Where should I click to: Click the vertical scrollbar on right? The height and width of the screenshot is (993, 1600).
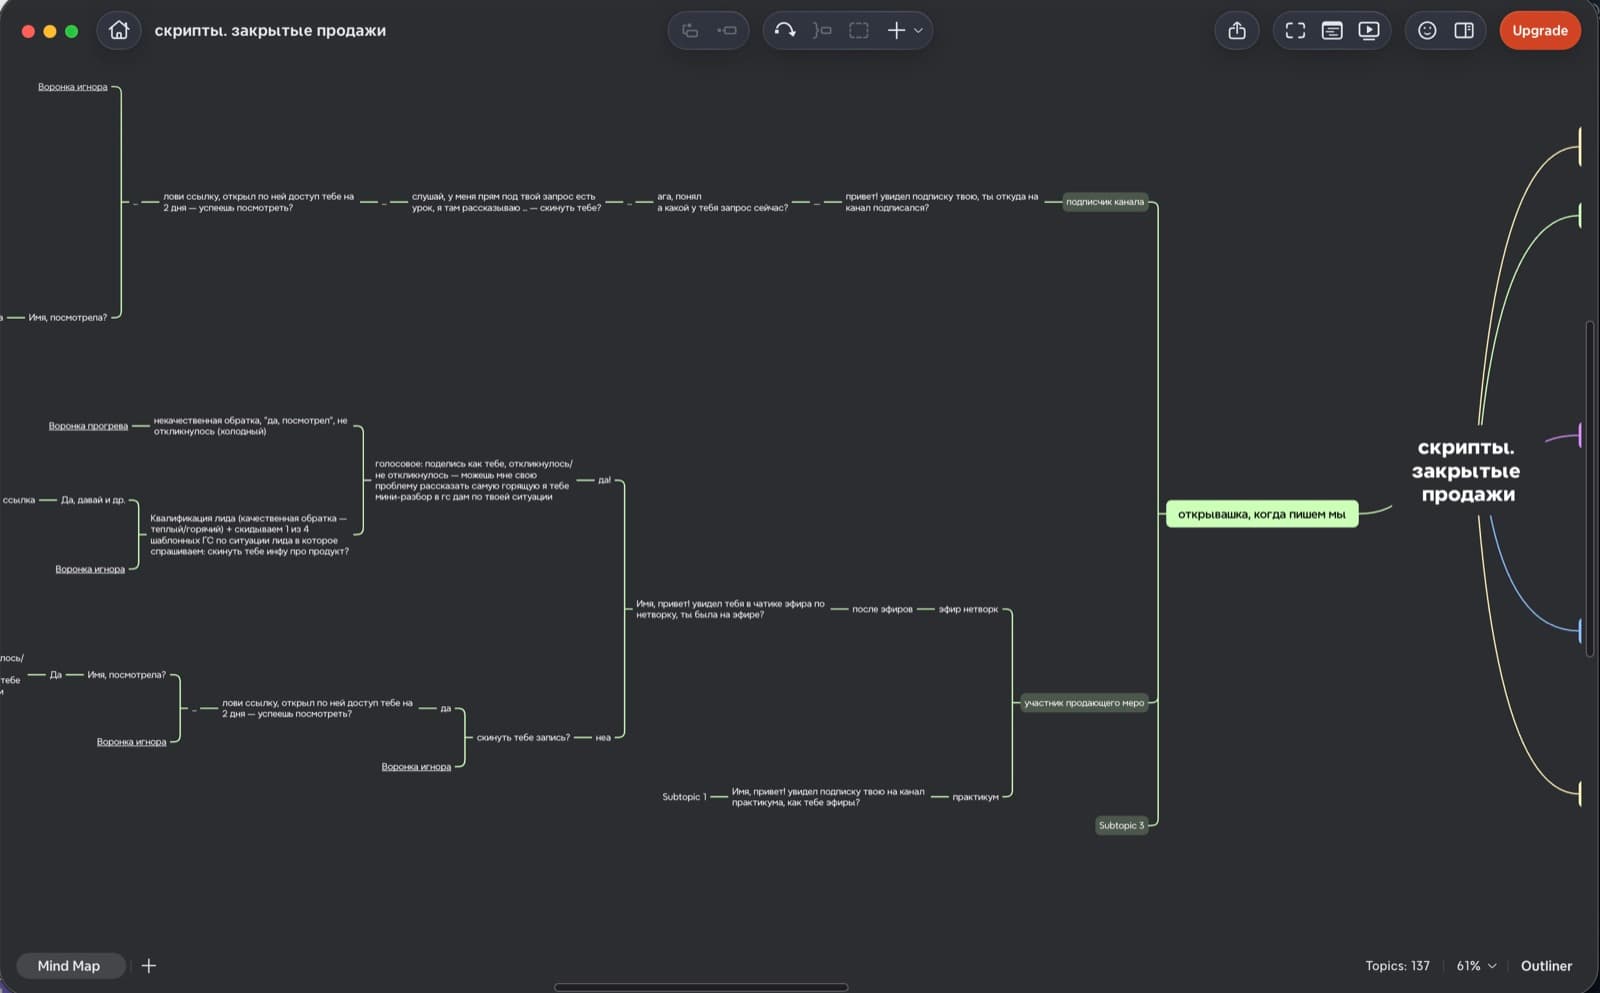tap(1590, 488)
